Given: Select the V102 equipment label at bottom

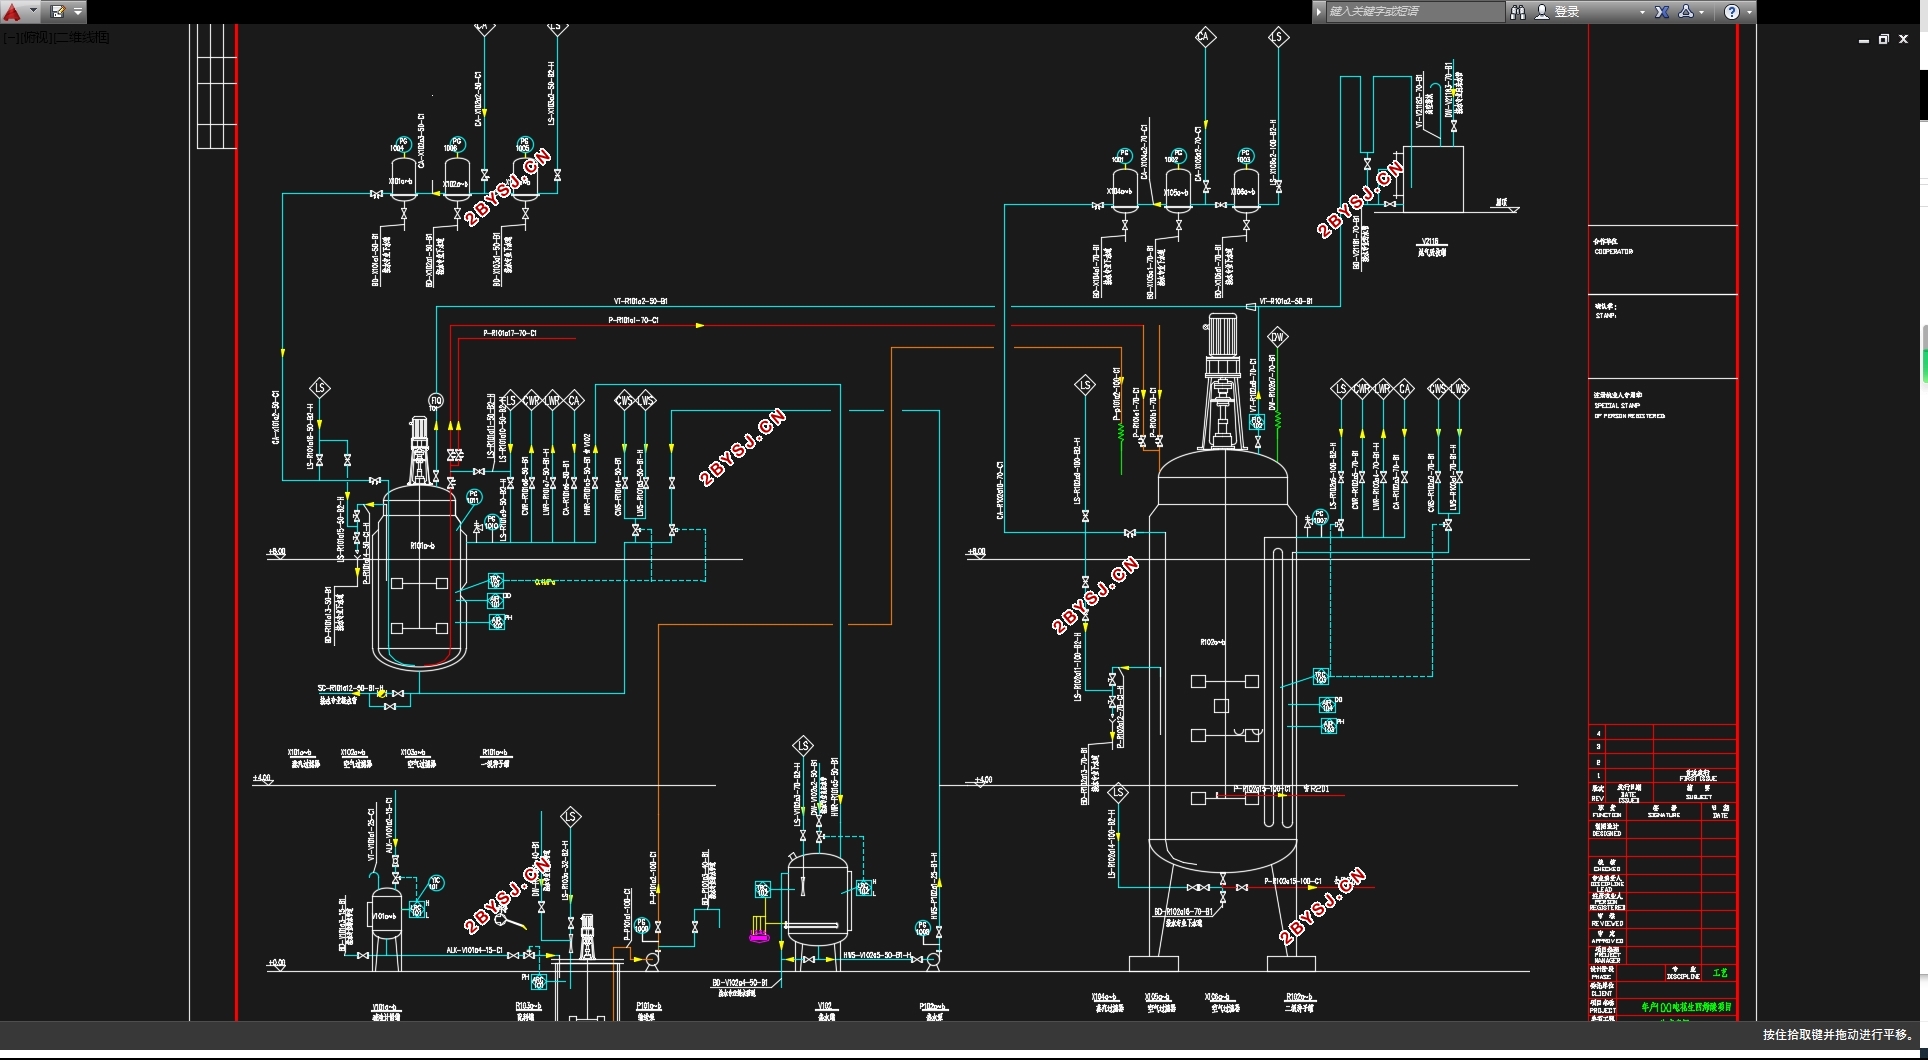Looking at the screenshot, I should [x=825, y=1006].
